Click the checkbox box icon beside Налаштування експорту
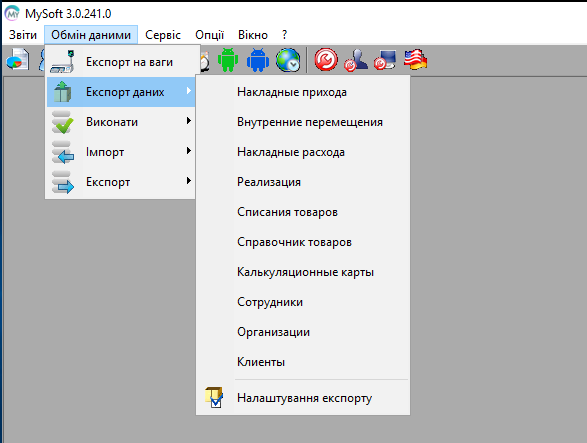Image resolution: width=587 pixels, height=443 pixels. coord(214,397)
